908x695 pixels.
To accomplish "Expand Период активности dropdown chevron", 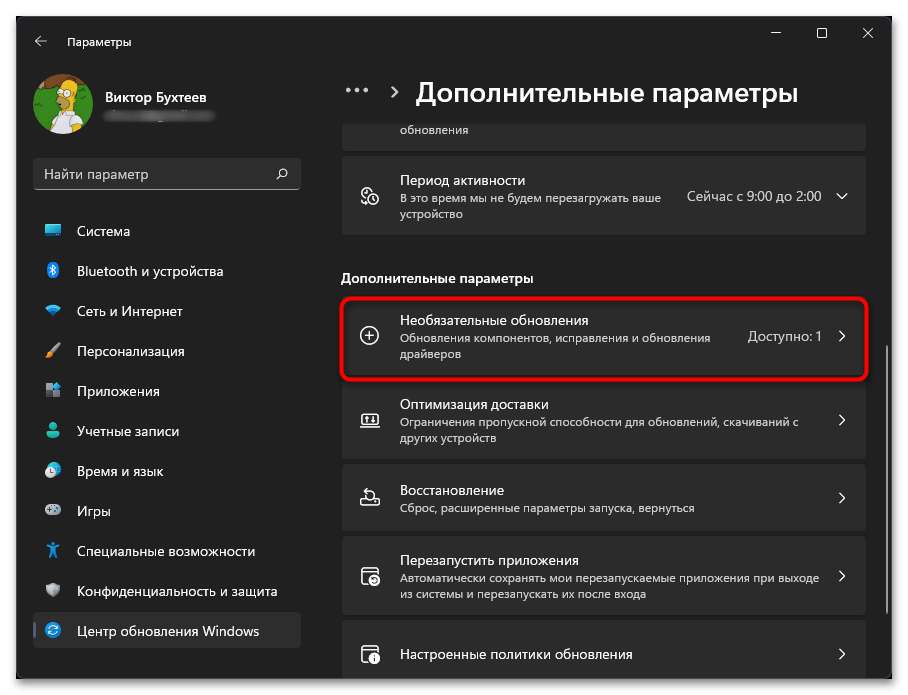I will 843,196.
